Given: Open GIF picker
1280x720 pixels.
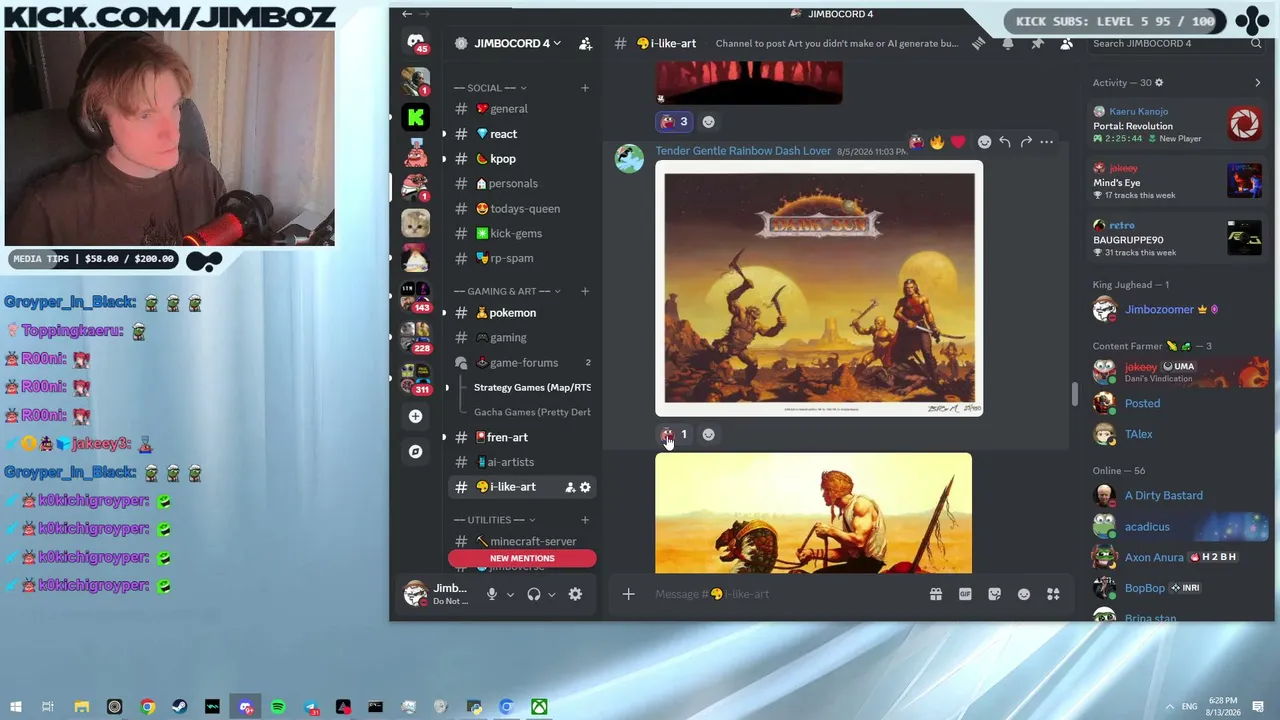Looking at the screenshot, I should coord(965,594).
